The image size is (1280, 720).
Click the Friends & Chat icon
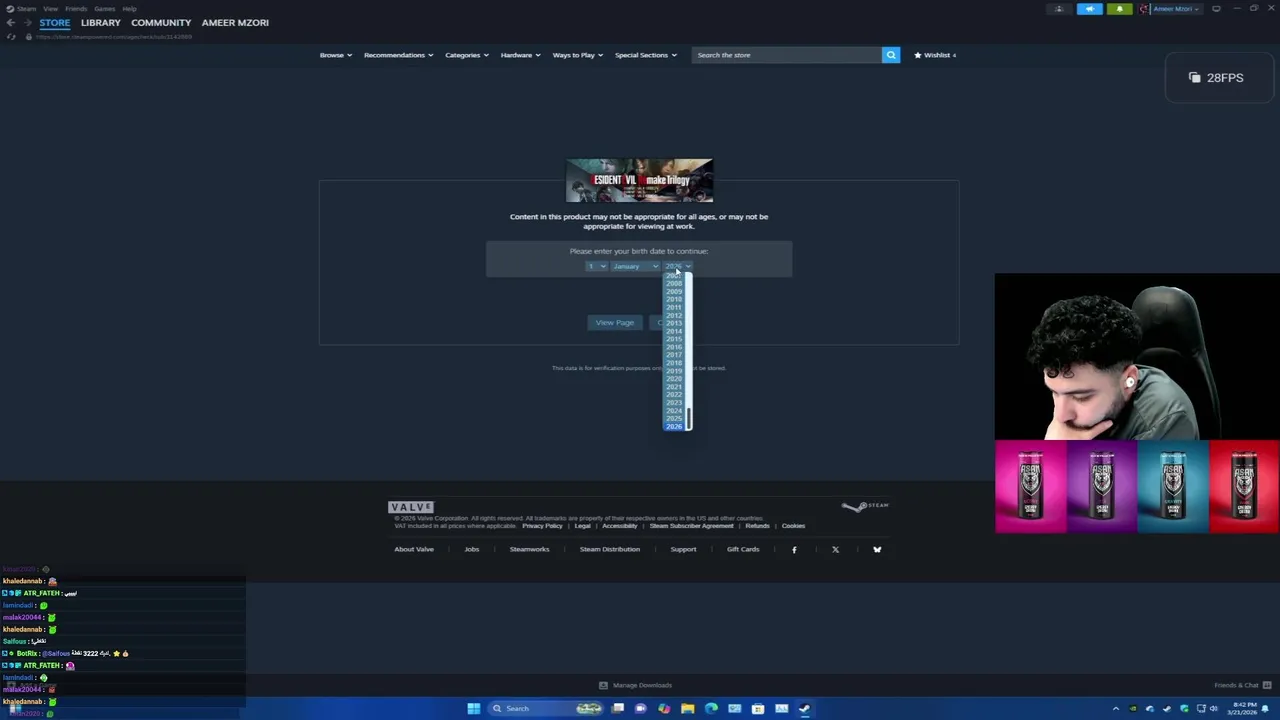tap(1266, 685)
